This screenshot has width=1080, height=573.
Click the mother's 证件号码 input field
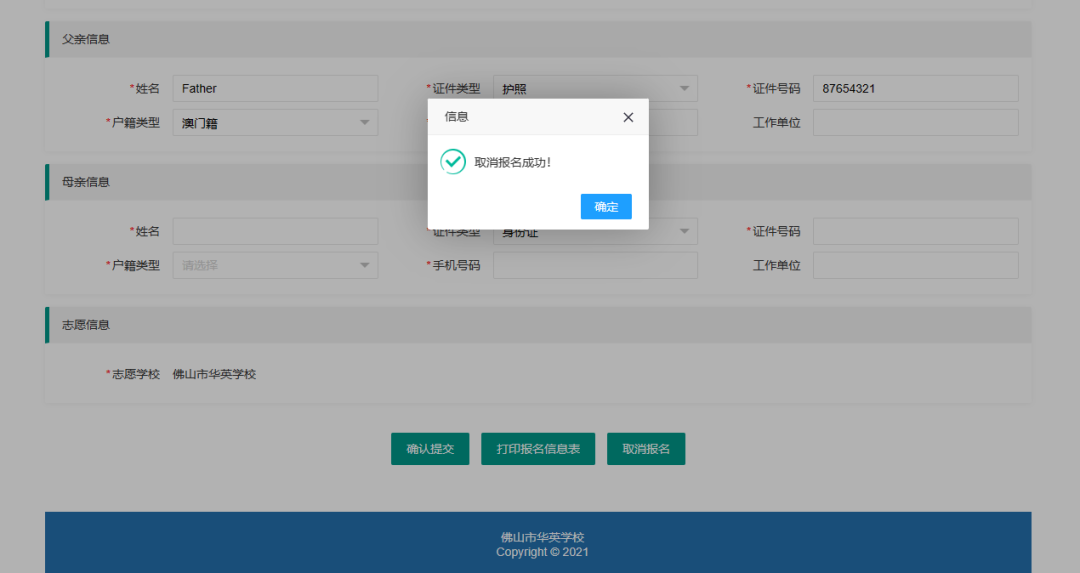[x=915, y=231]
